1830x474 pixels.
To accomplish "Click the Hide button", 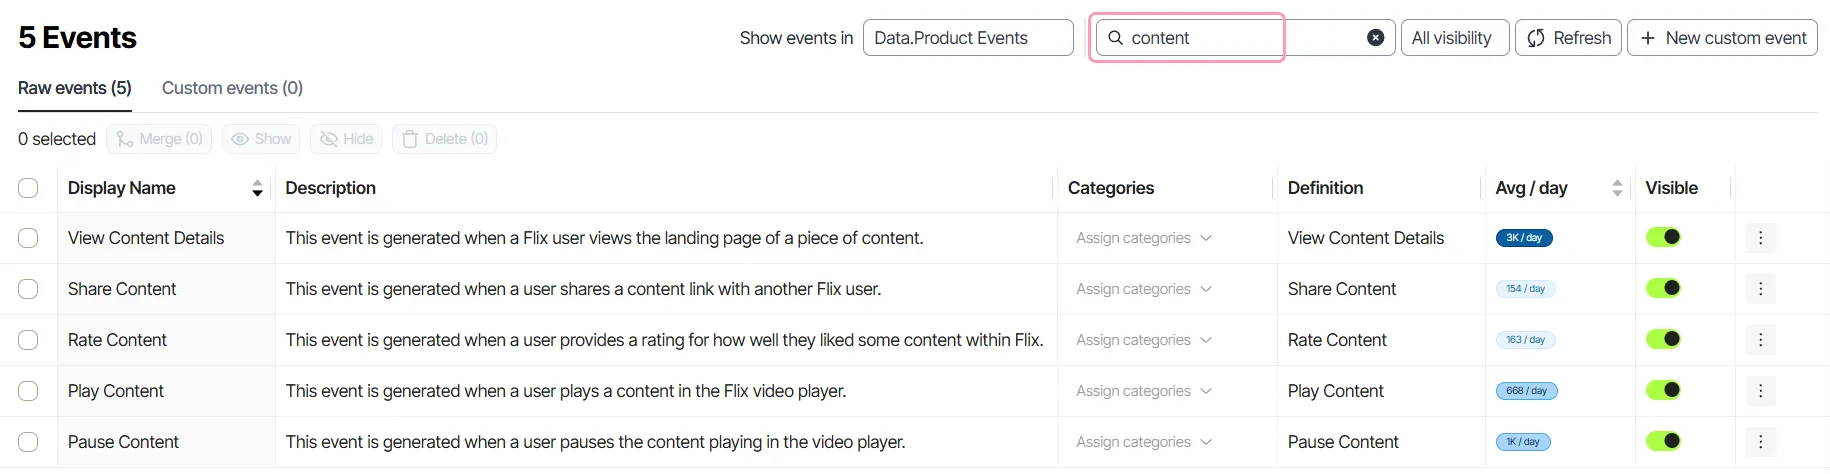I will (x=346, y=139).
